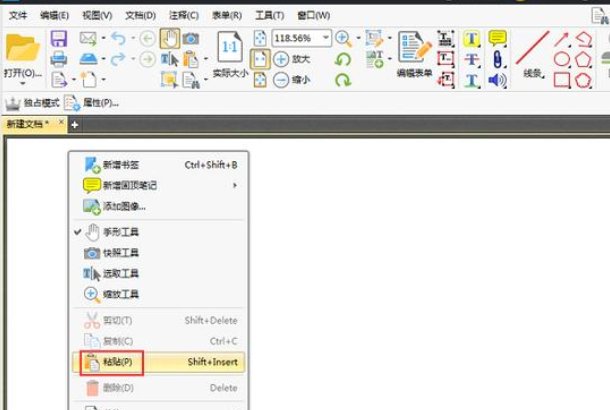
Task: Go to the previous view with back arrow
Action: tap(147, 38)
